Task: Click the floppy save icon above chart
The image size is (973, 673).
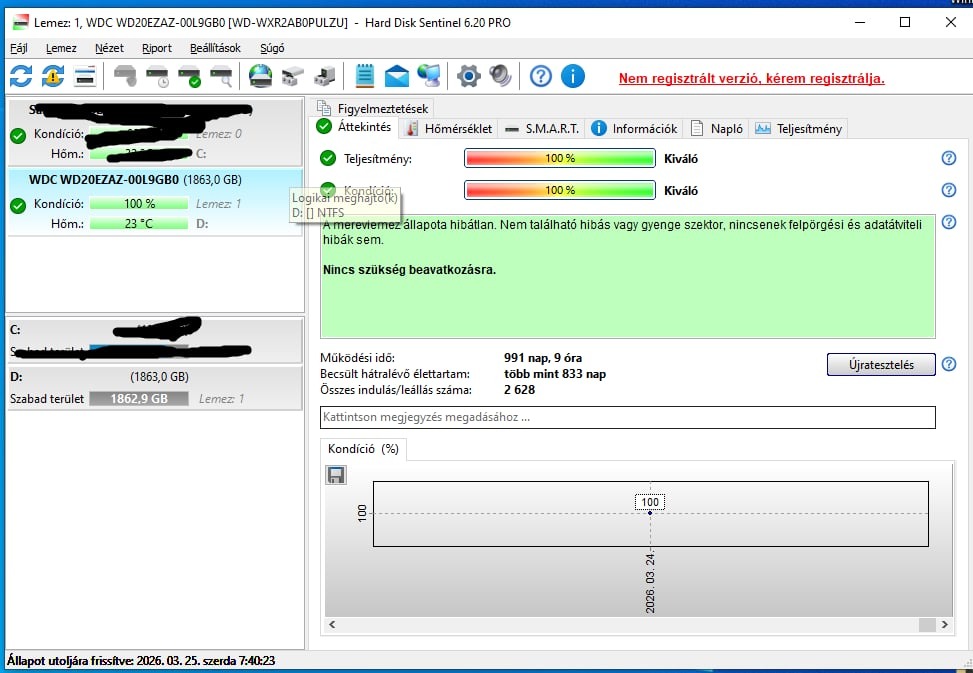Action: click(x=336, y=475)
